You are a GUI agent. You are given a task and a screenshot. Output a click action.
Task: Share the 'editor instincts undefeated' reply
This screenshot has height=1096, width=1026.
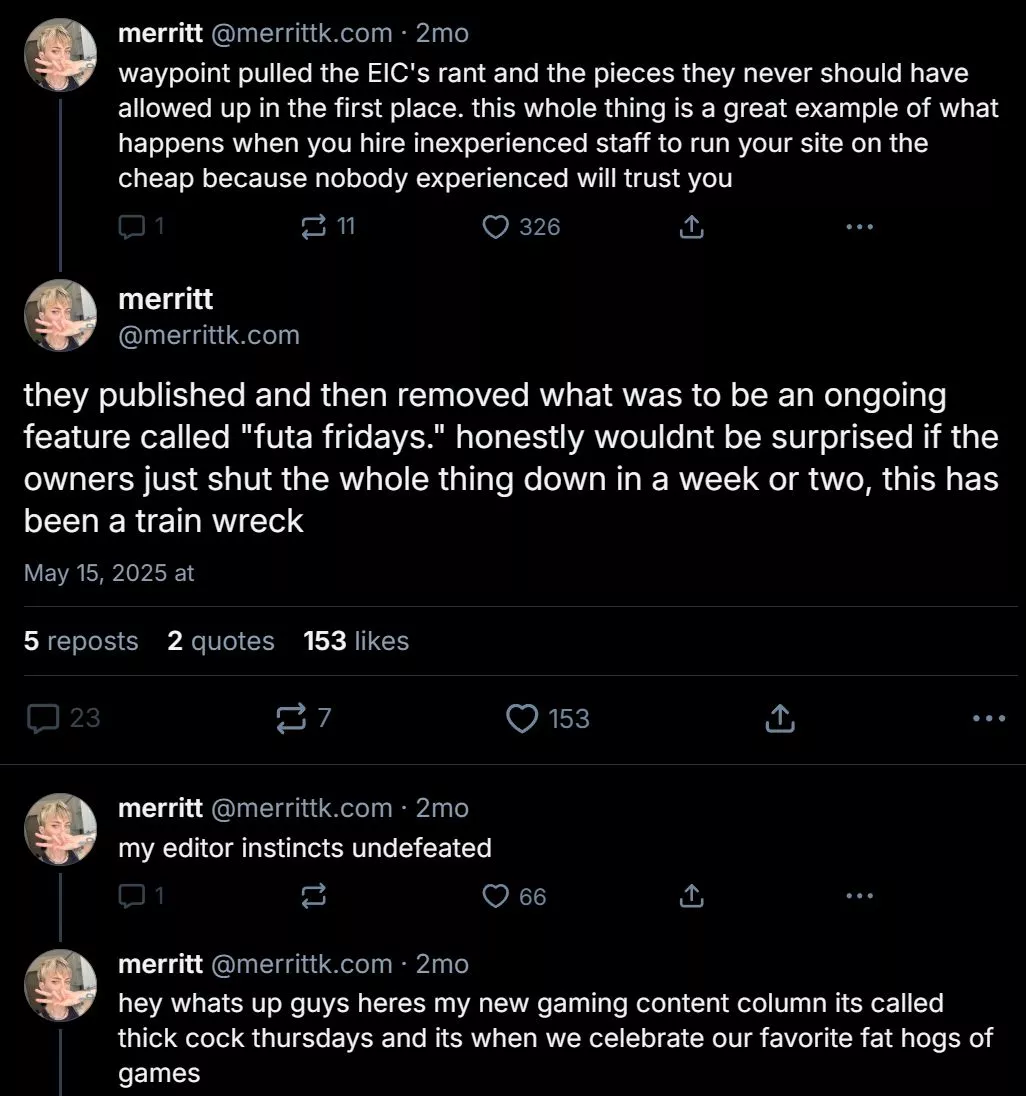691,897
